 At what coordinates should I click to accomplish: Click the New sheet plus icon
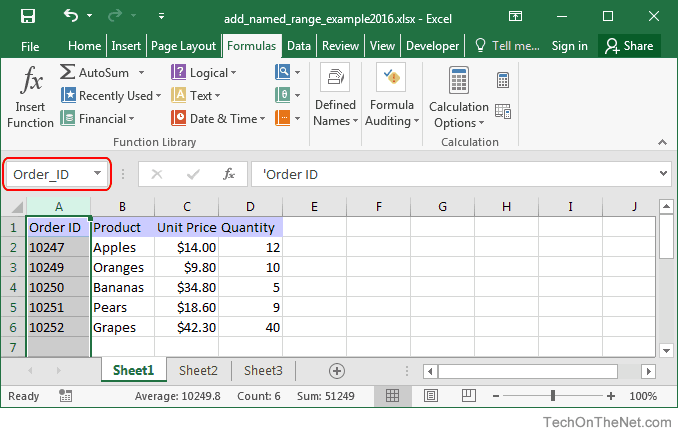[337, 371]
